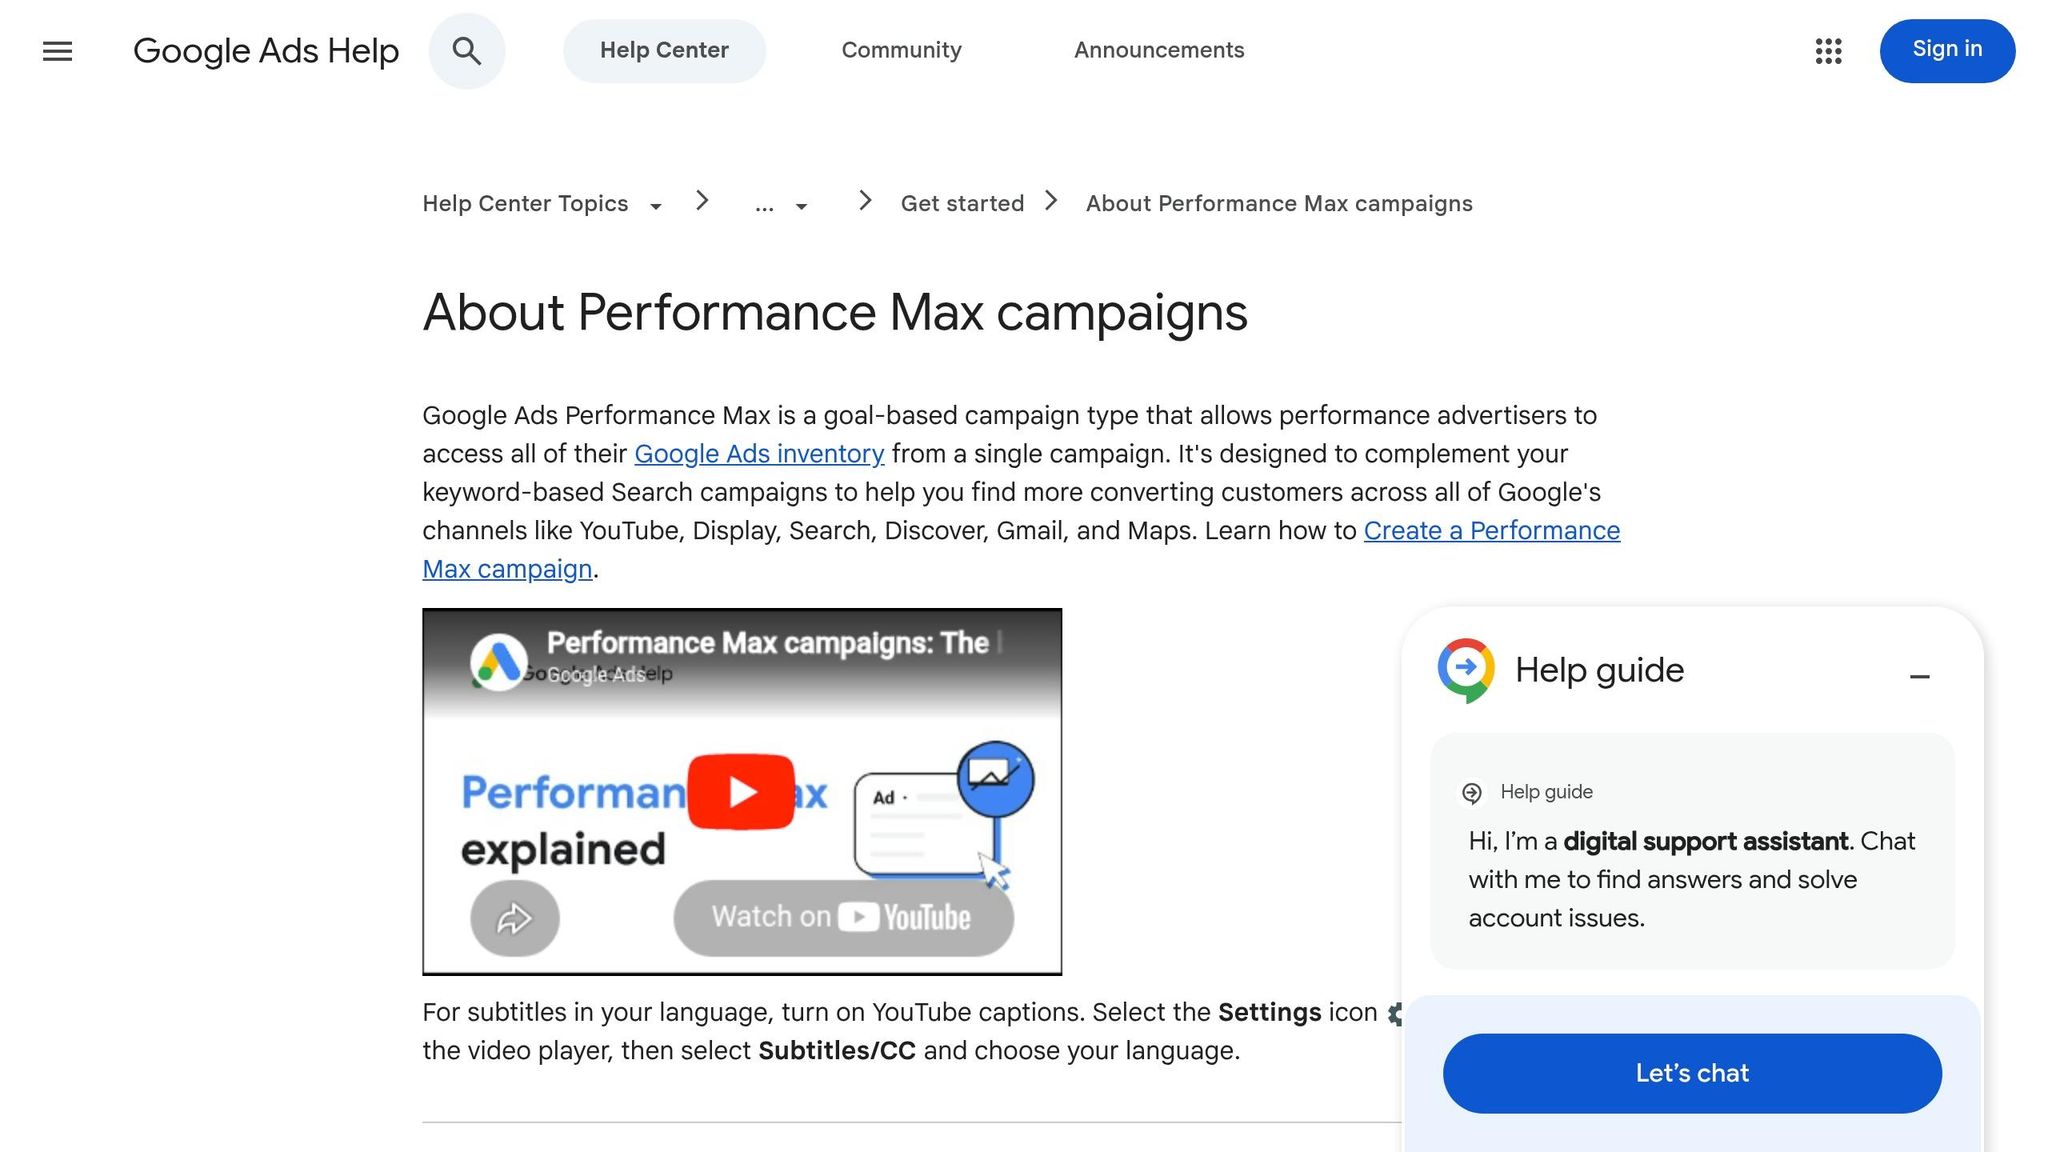Click the Google Ads channel logo in video
2048x1152 pixels.
tap(498, 661)
